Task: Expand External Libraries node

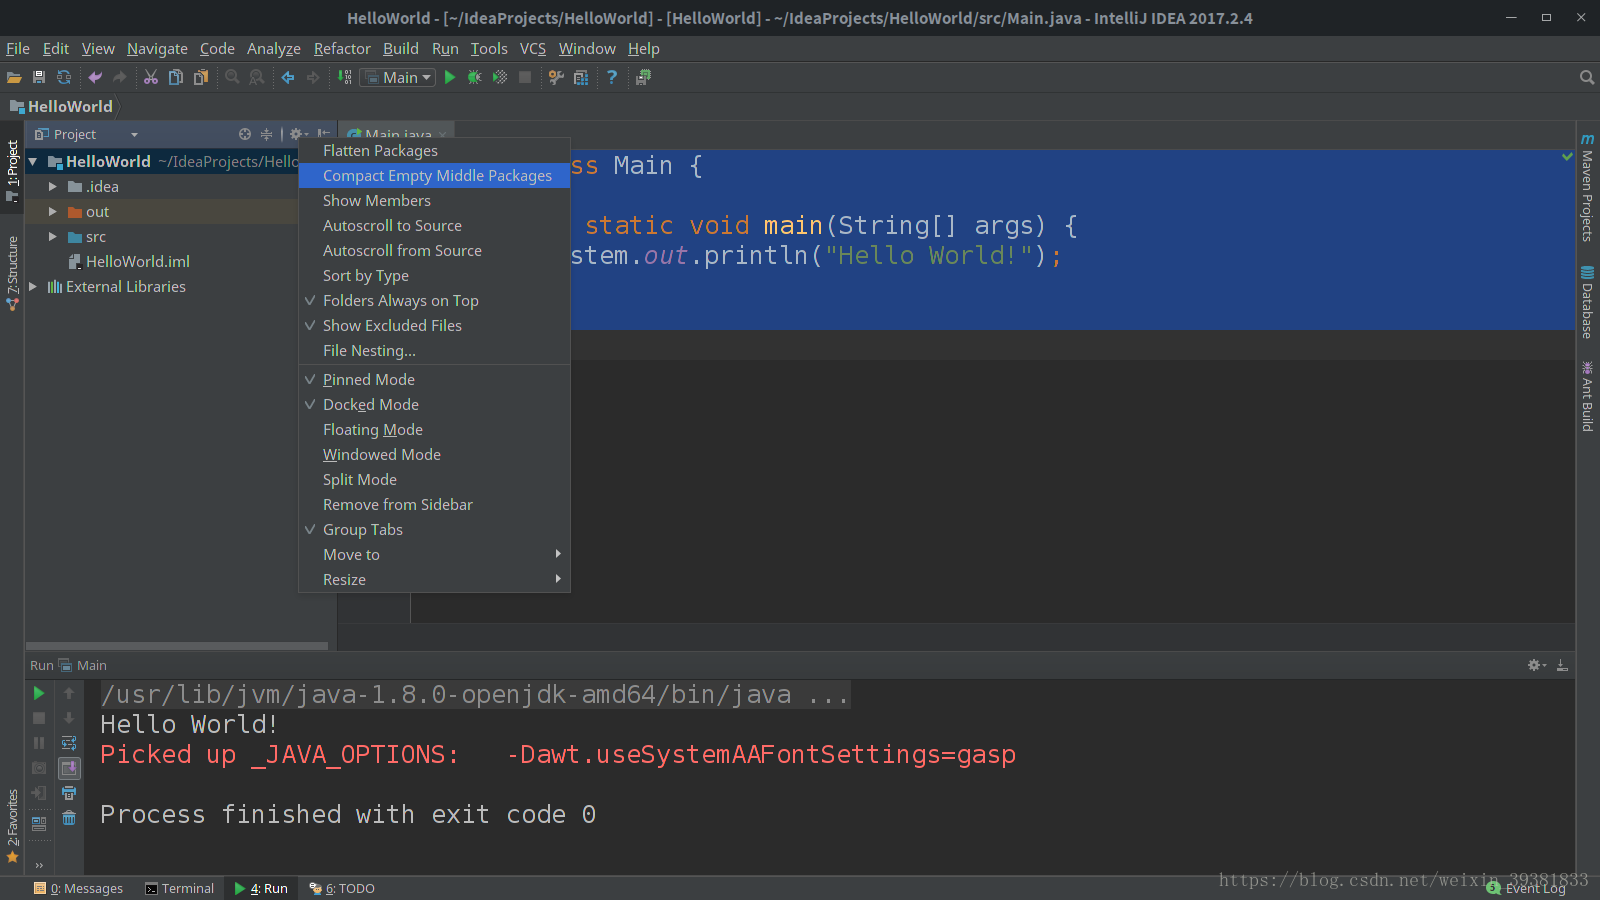Action: pyautogui.click(x=33, y=286)
